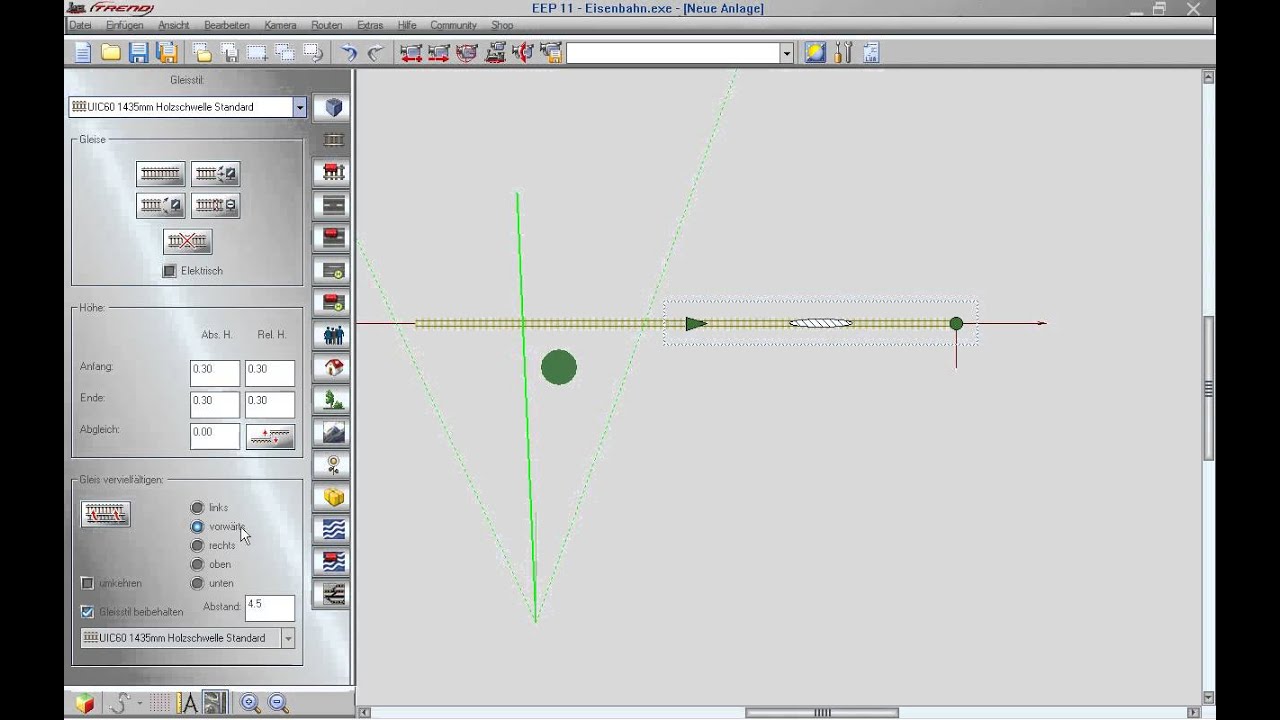Viewport: 1280px width, 720px height.
Task: Open the blue waves waterway editor icon
Action: [x=333, y=529]
